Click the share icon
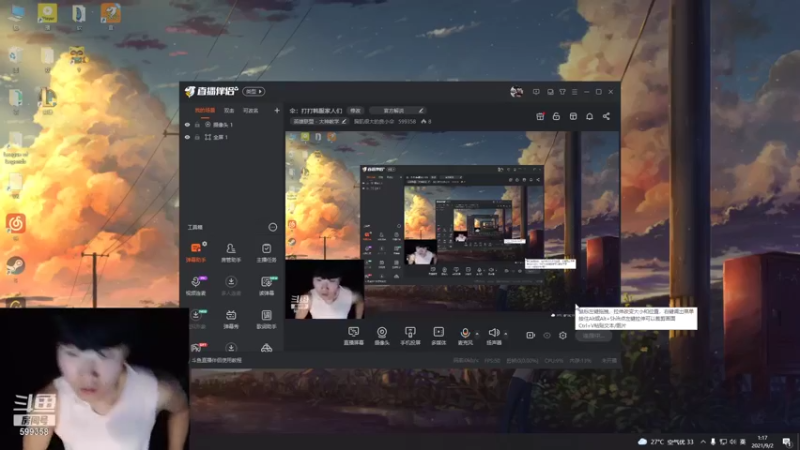The width and height of the screenshot is (800, 450). 606,116
